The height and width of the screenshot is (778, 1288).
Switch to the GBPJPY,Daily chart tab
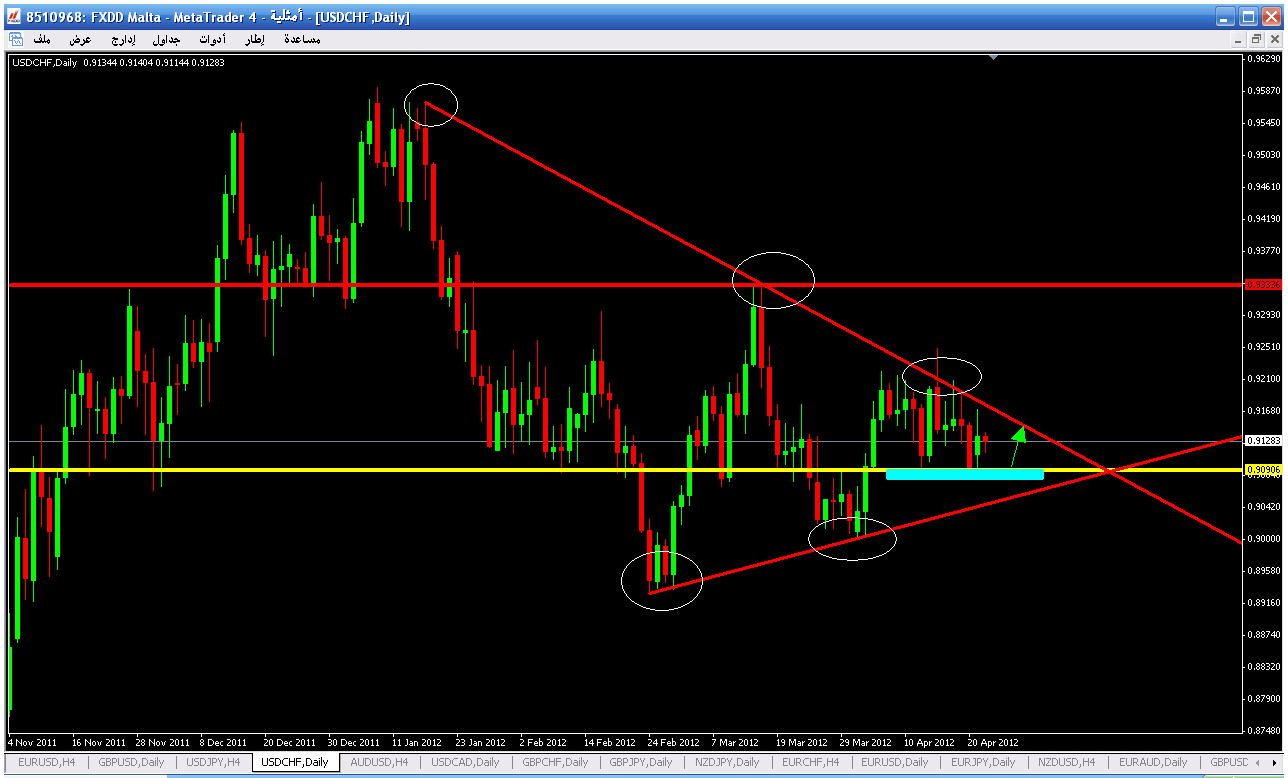point(640,762)
